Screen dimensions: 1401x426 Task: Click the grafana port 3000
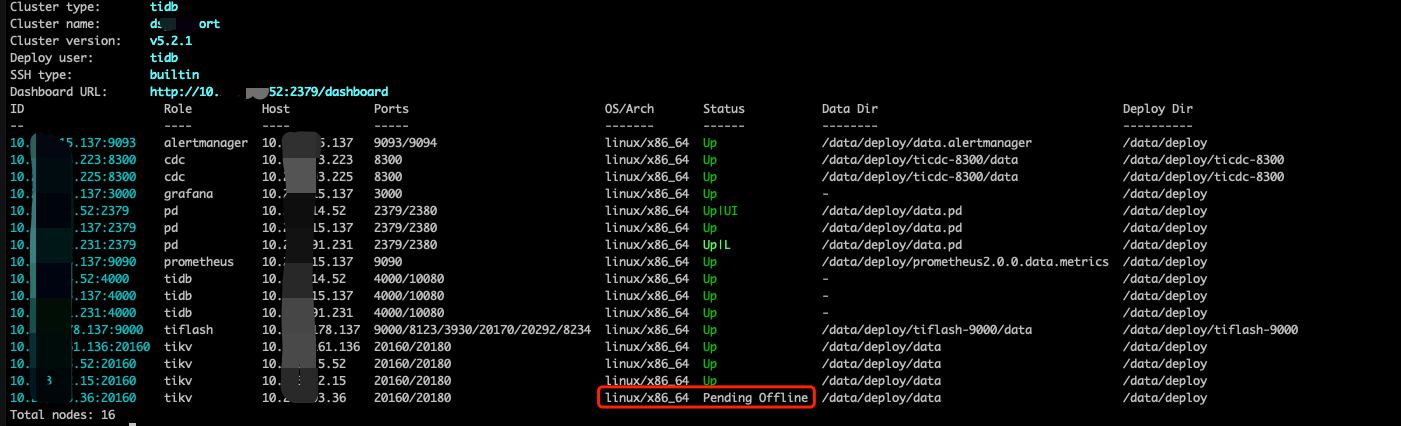[388, 193]
